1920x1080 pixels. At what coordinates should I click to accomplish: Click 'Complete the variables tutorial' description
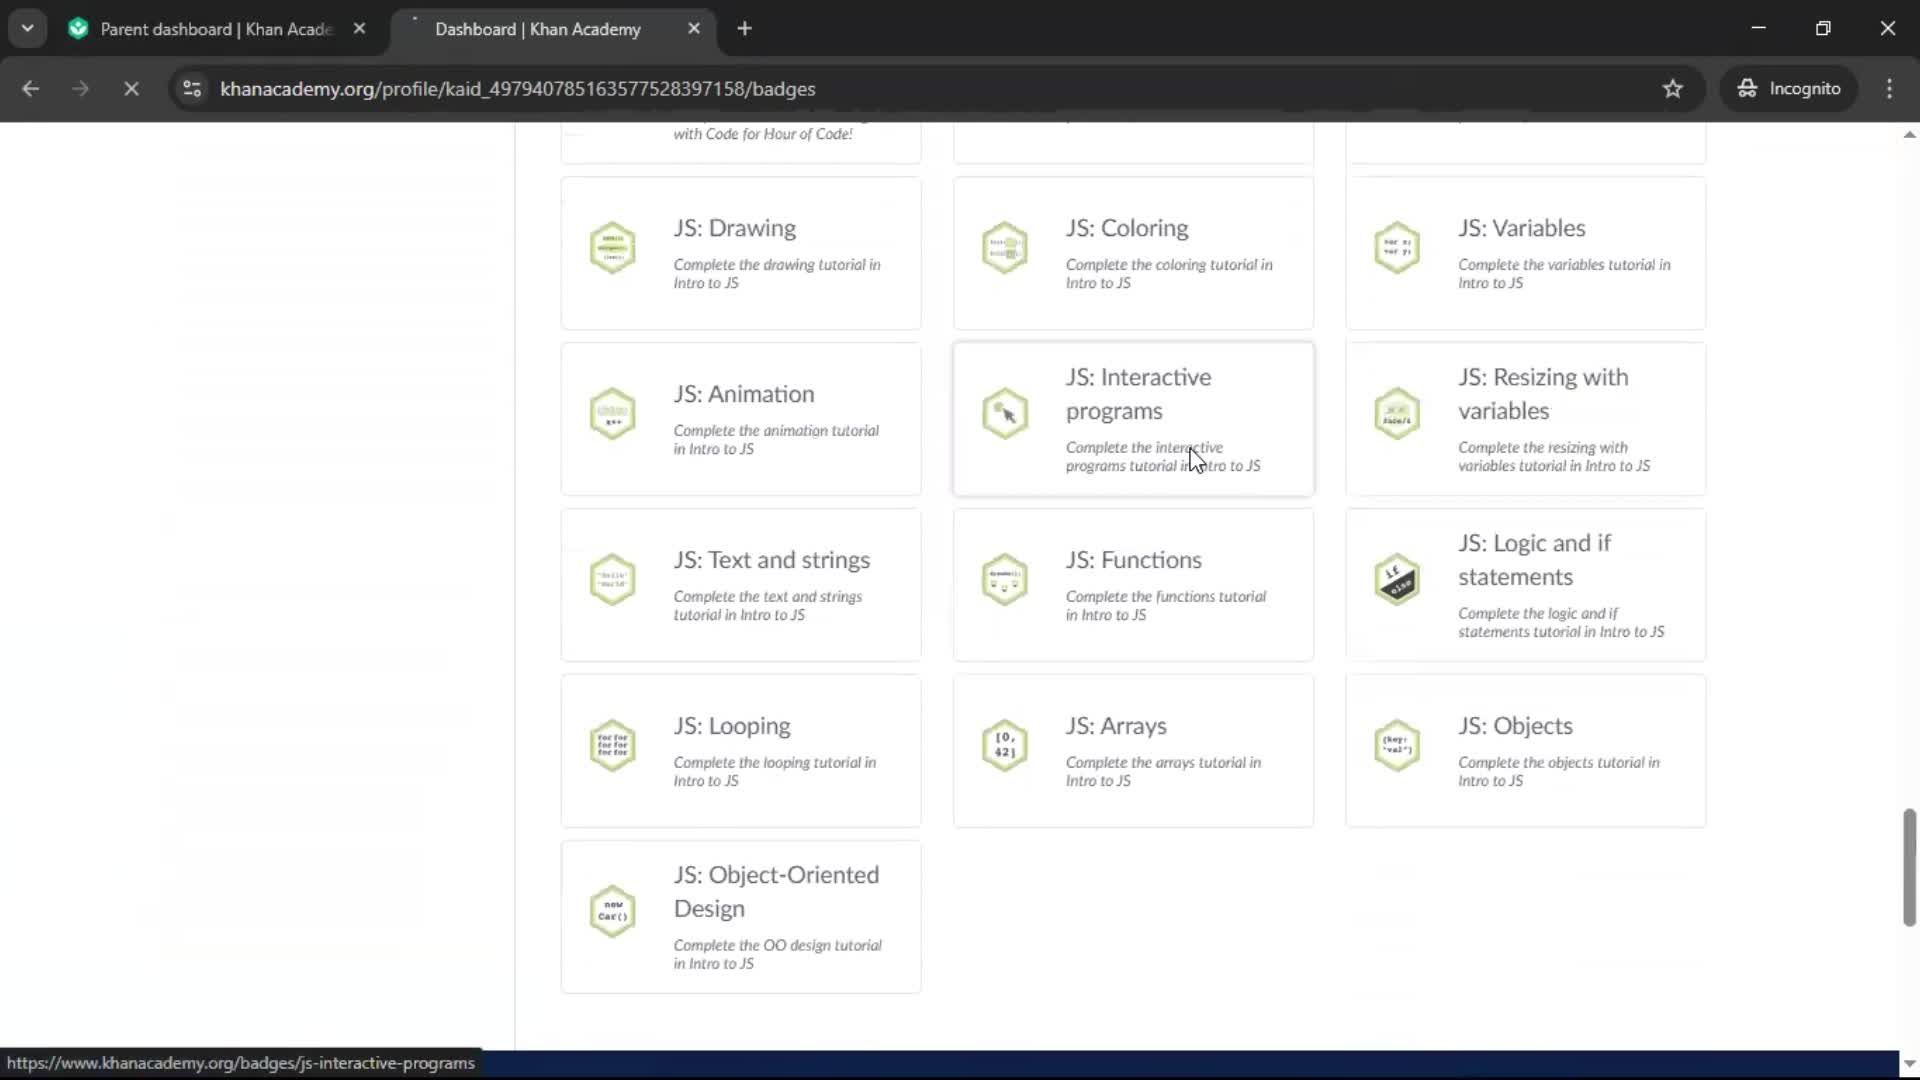(x=1563, y=274)
